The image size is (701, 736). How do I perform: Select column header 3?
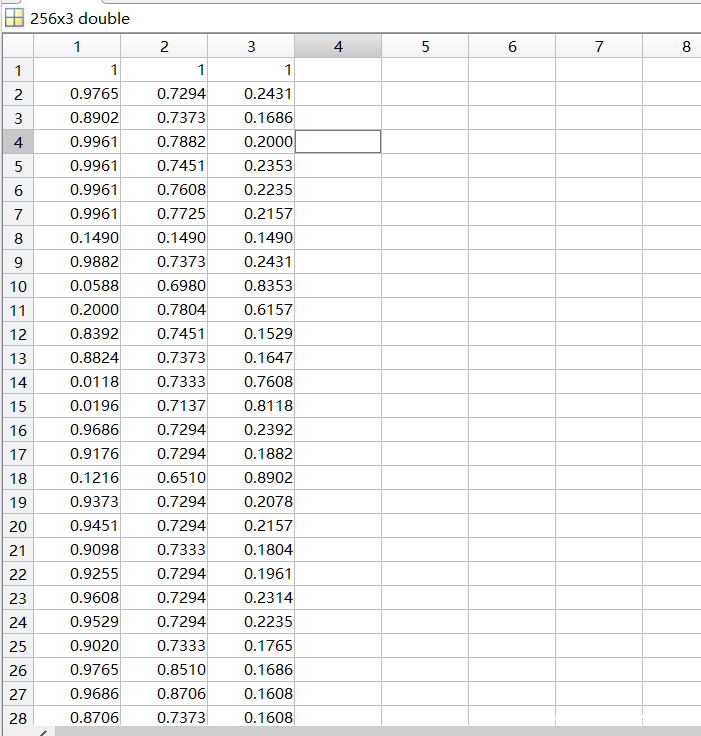point(251,46)
